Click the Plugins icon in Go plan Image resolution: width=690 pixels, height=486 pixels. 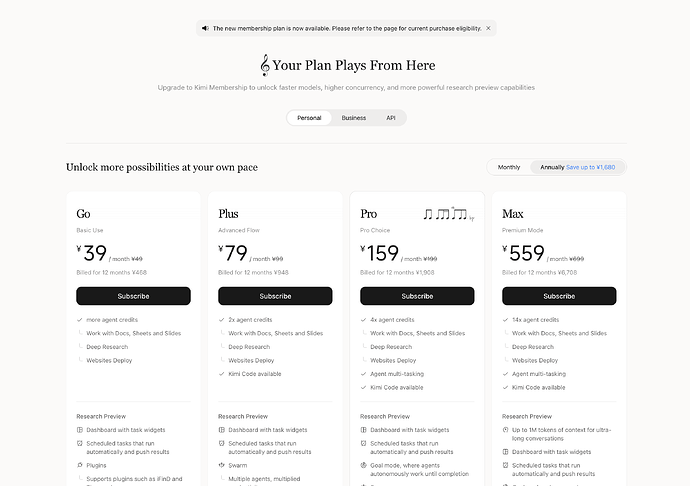point(80,465)
